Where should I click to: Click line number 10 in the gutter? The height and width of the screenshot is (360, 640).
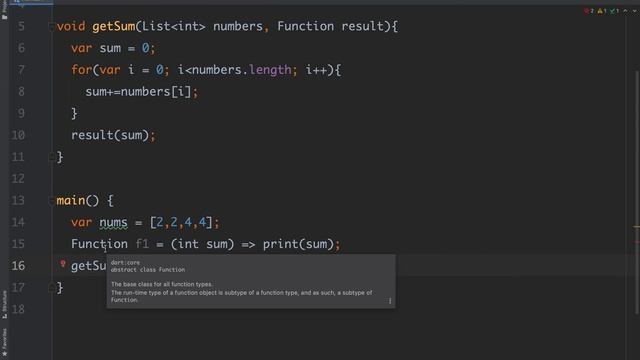[x=18, y=135]
